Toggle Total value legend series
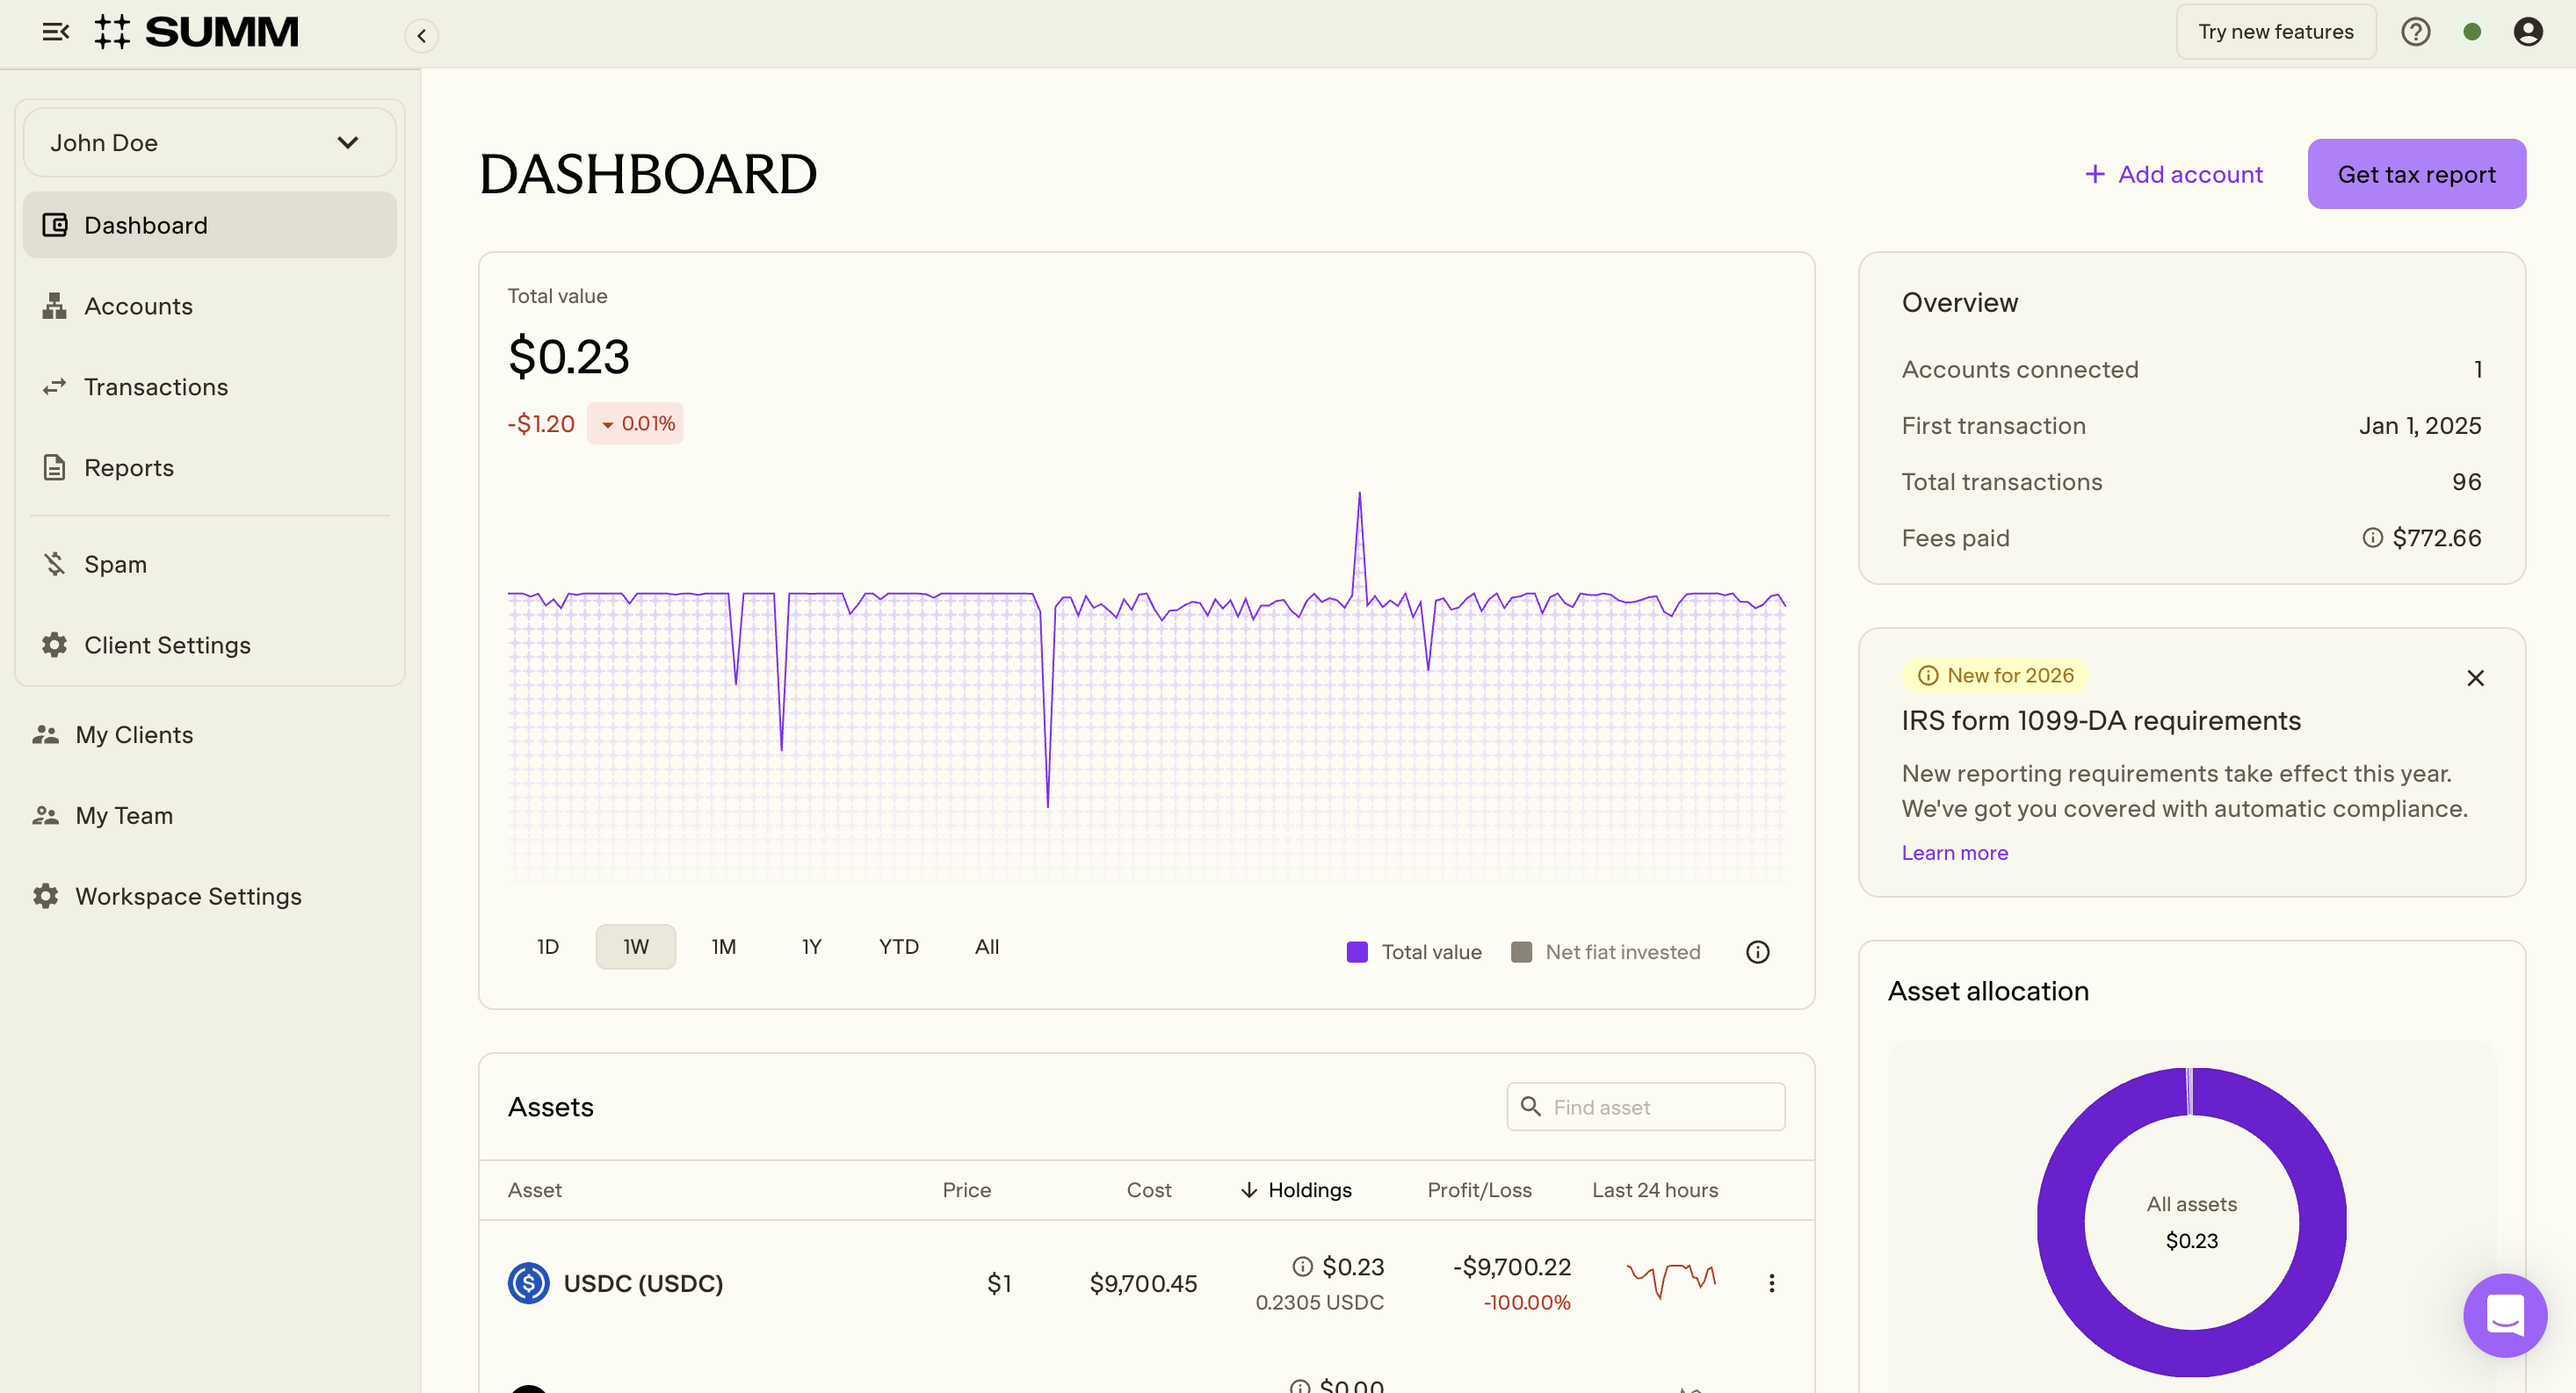Image resolution: width=2576 pixels, height=1393 pixels. tap(1414, 952)
